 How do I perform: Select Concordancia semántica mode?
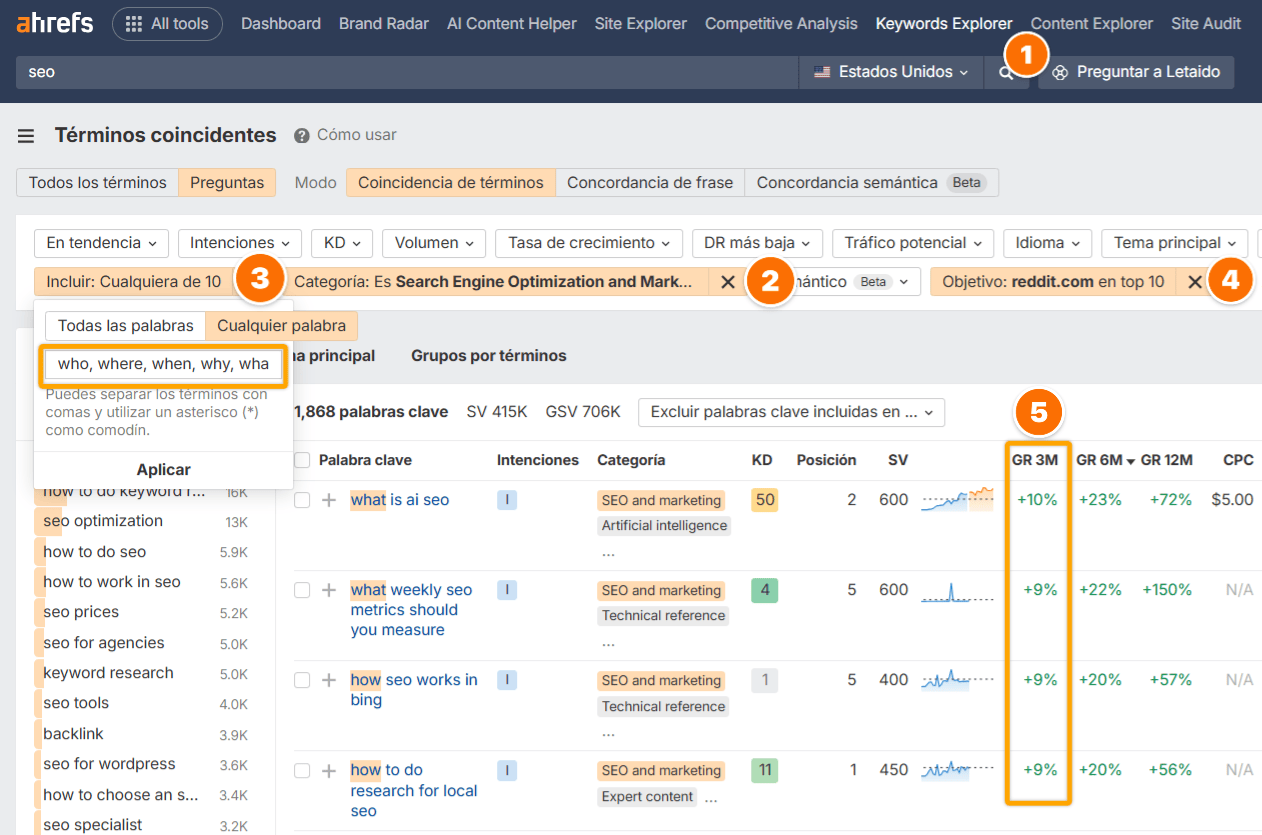[x=872, y=182]
